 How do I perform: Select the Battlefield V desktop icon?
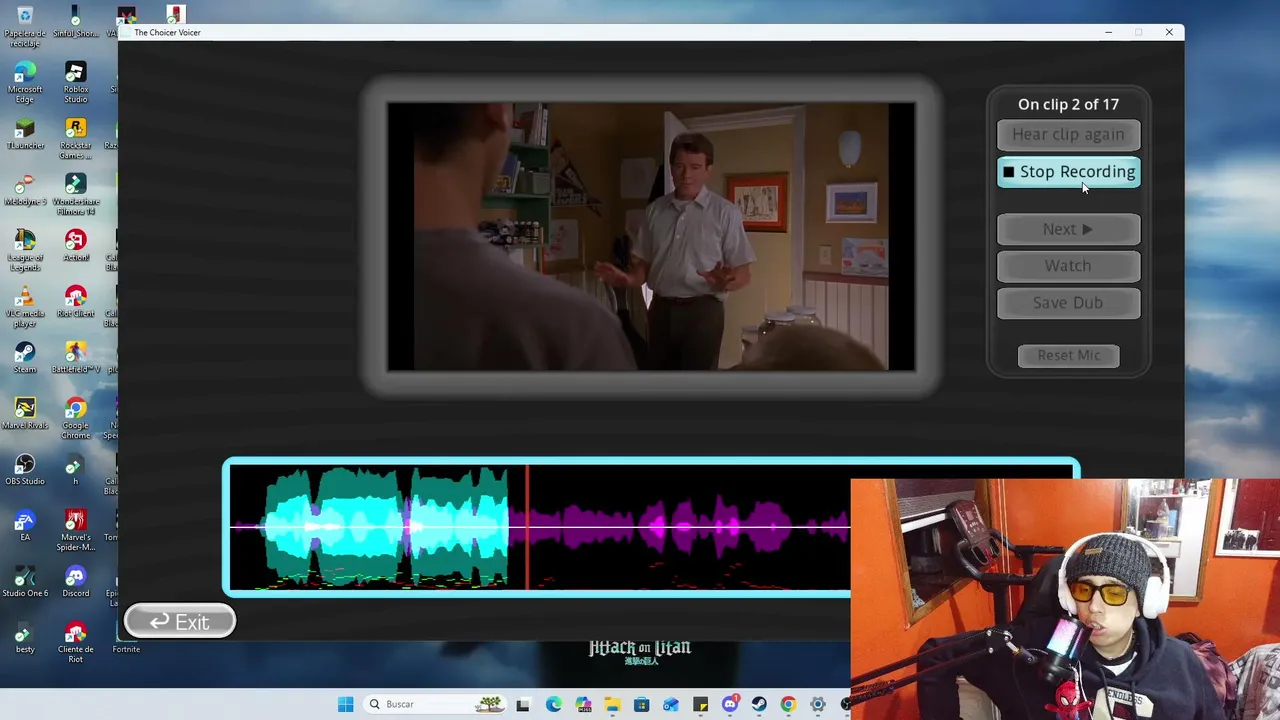tap(75, 358)
